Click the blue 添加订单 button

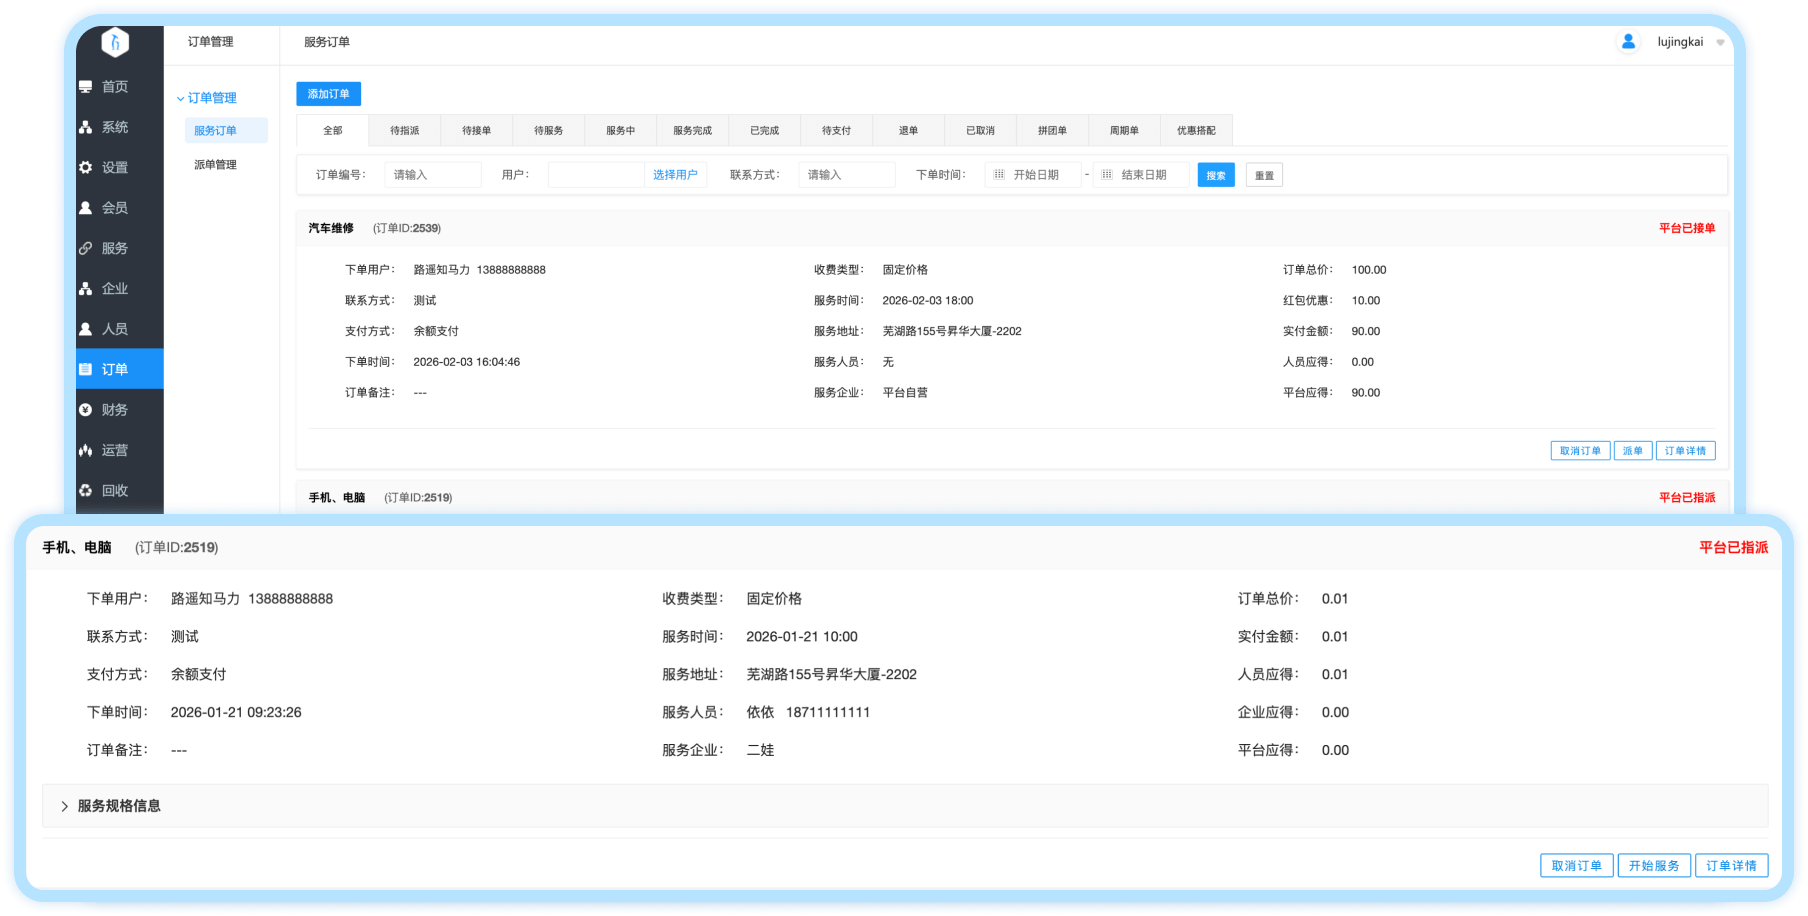point(328,94)
